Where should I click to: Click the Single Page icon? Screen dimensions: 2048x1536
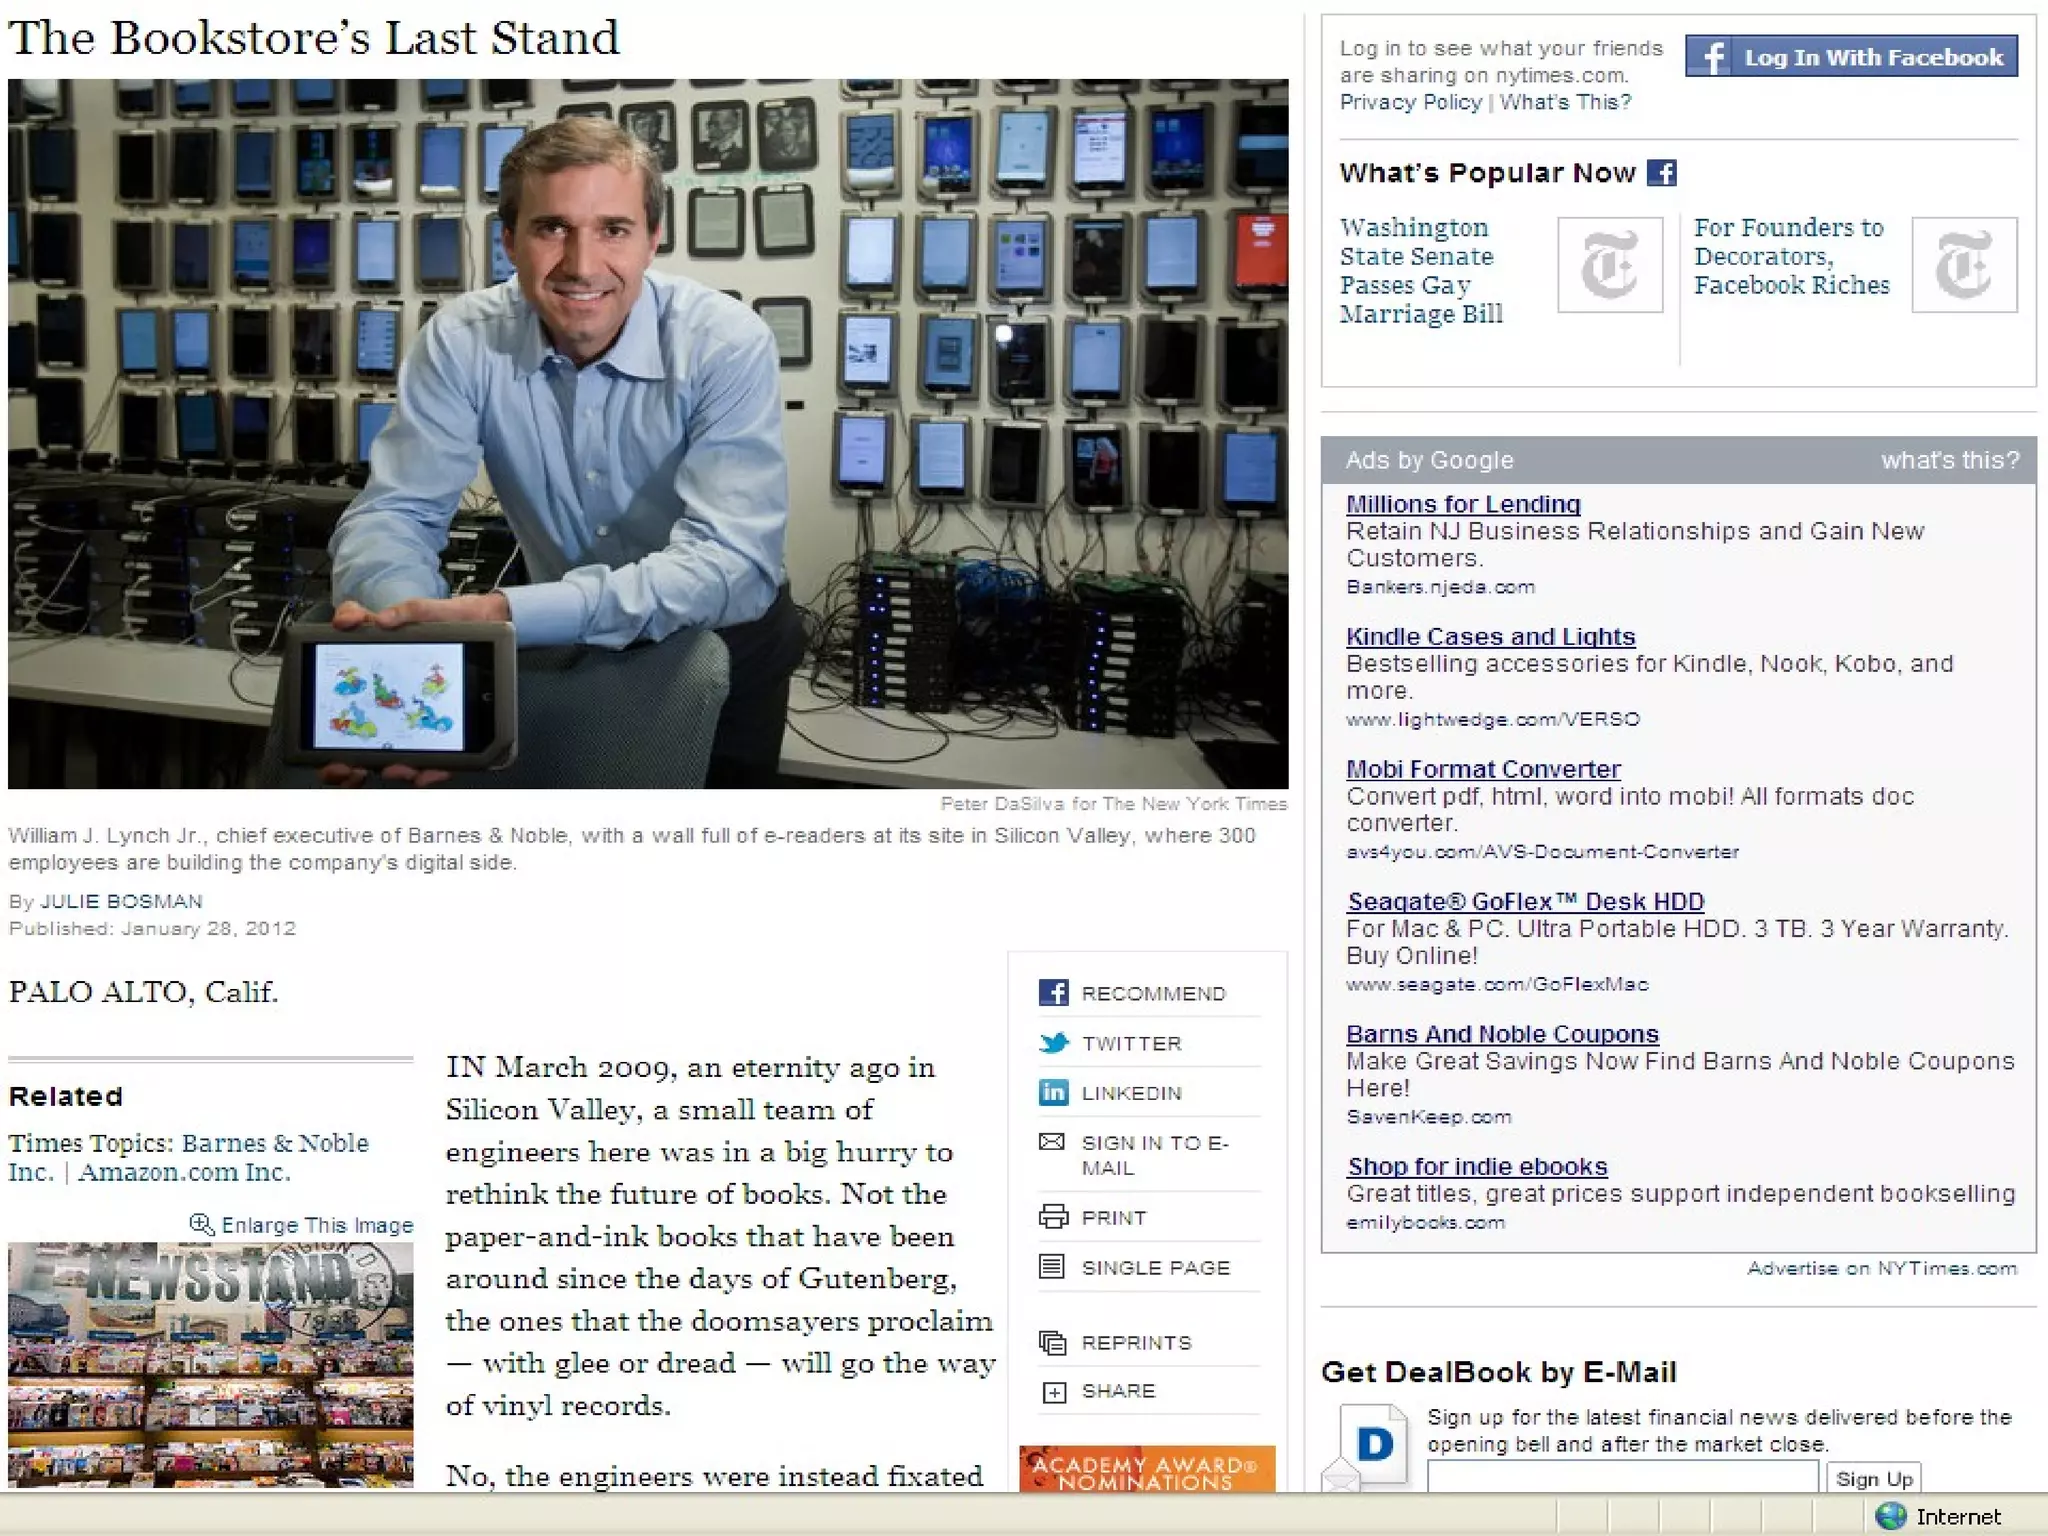click(x=1052, y=1267)
